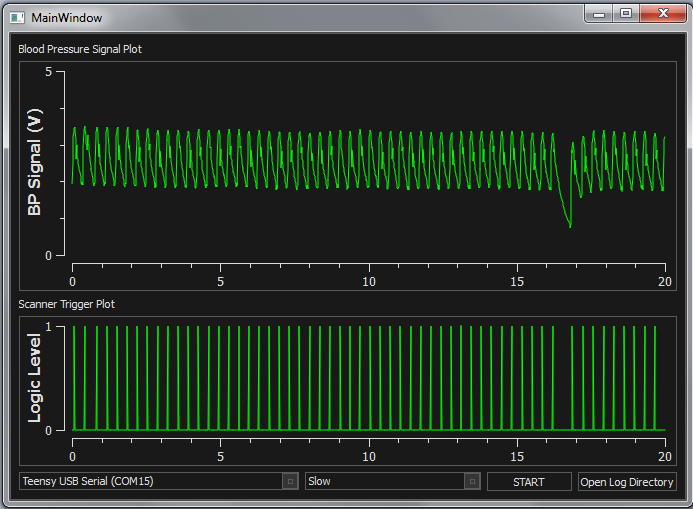693x509 pixels.
Task: Click the 20 tick label on BP plot x-axis
Action: (665, 281)
